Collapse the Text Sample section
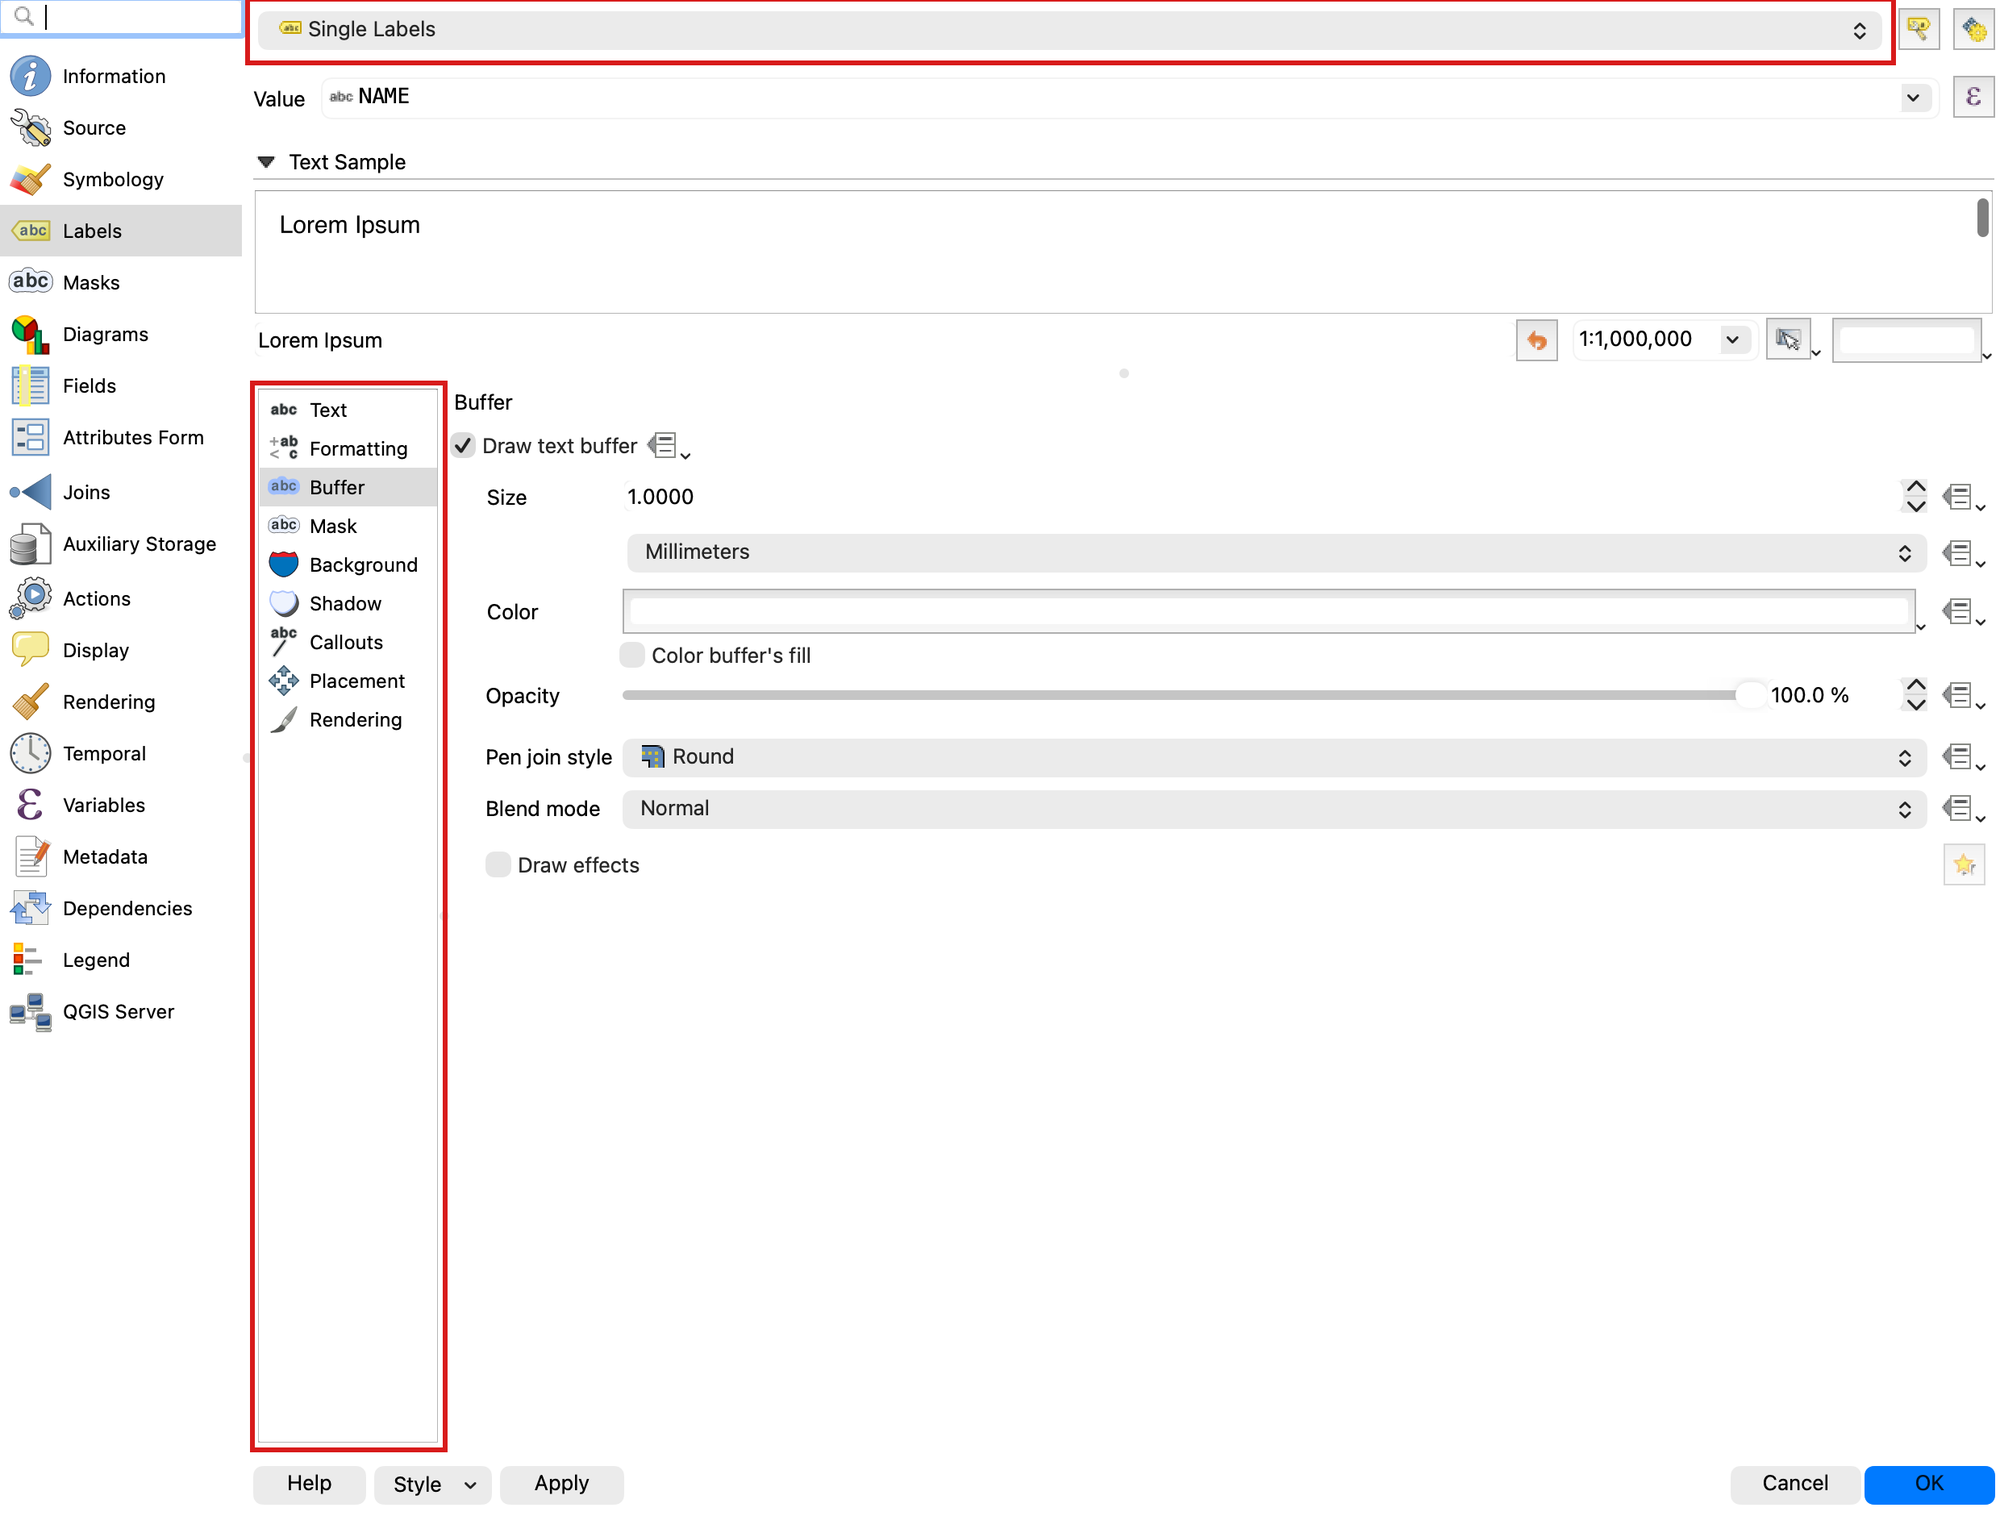Screen dimensions: 2000x1516 (x=266, y=162)
